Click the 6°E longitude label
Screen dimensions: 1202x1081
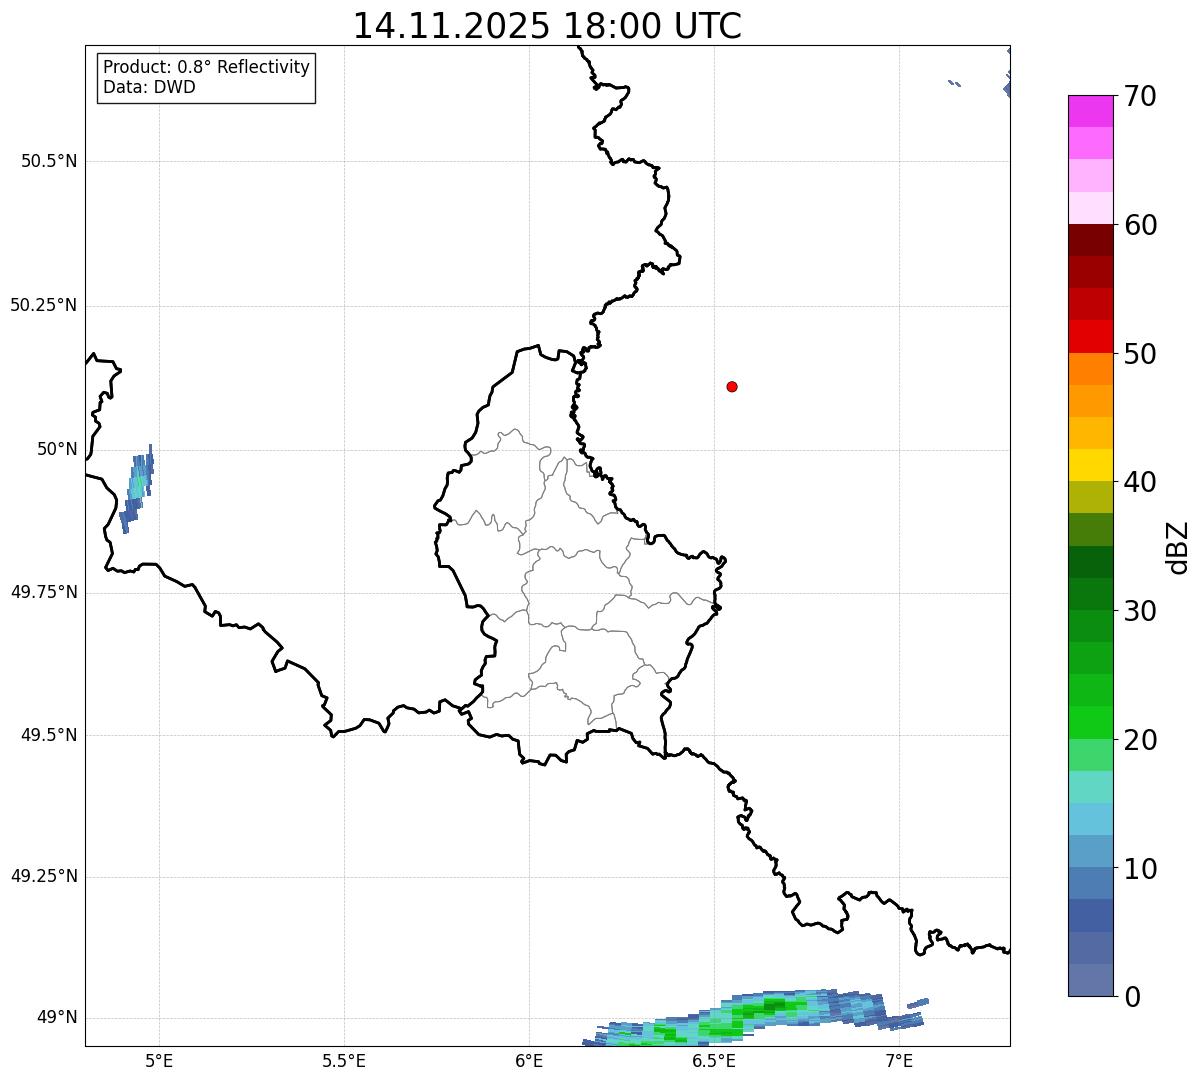529,1060
